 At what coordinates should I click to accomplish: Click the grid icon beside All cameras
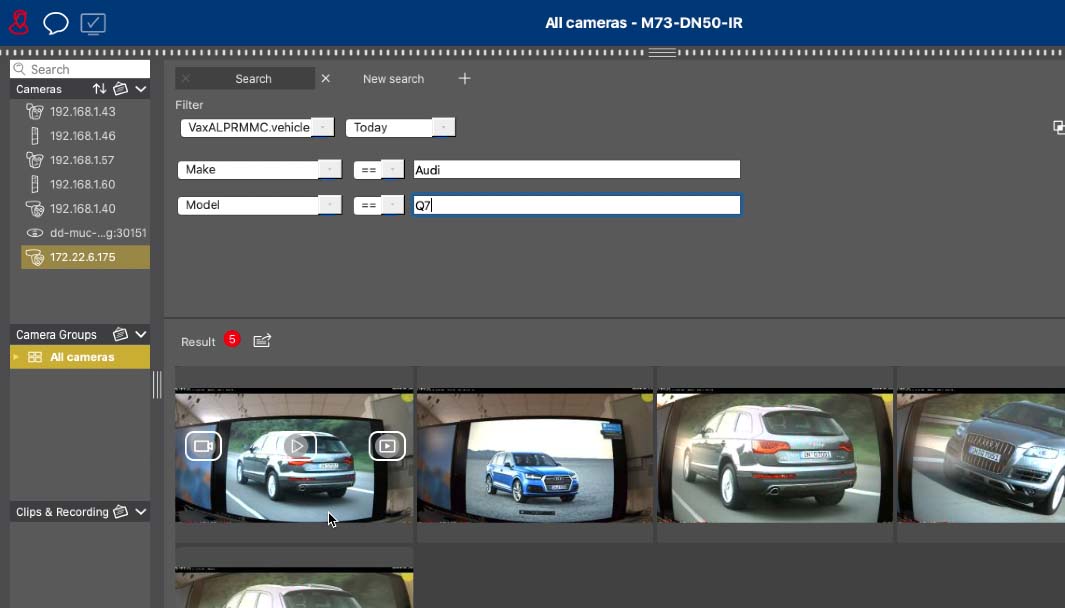coord(35,357)
